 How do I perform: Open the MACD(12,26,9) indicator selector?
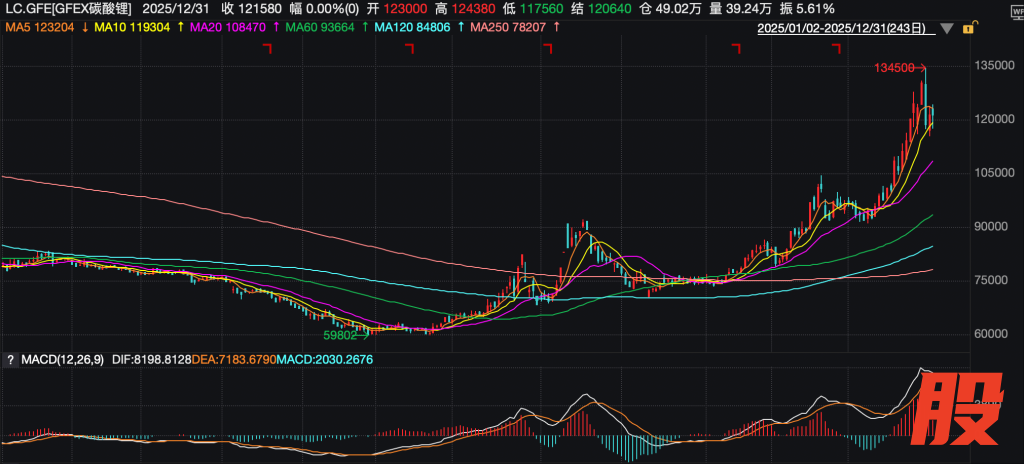pyautogui.click(x=62, y=358)
